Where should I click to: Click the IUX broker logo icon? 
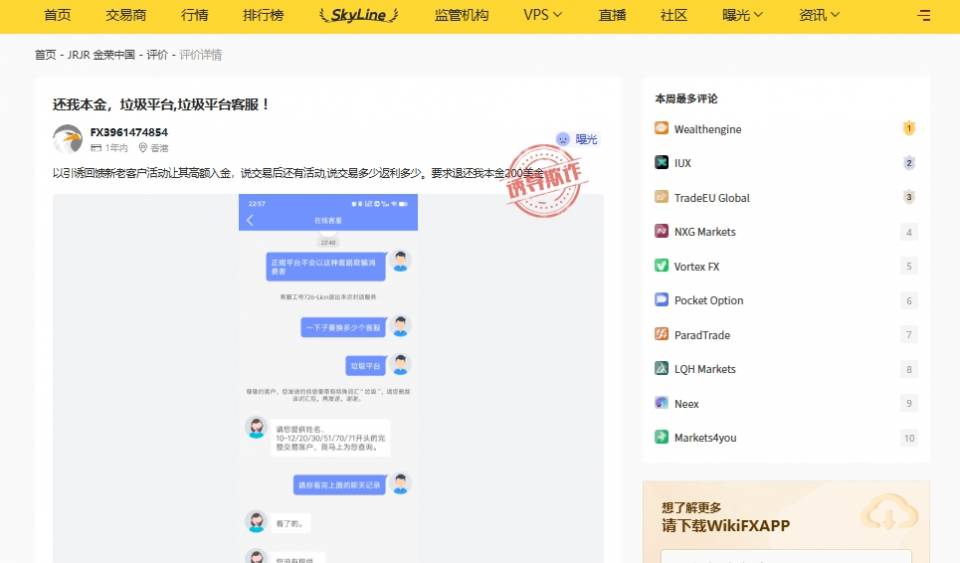tap(661, 162)
